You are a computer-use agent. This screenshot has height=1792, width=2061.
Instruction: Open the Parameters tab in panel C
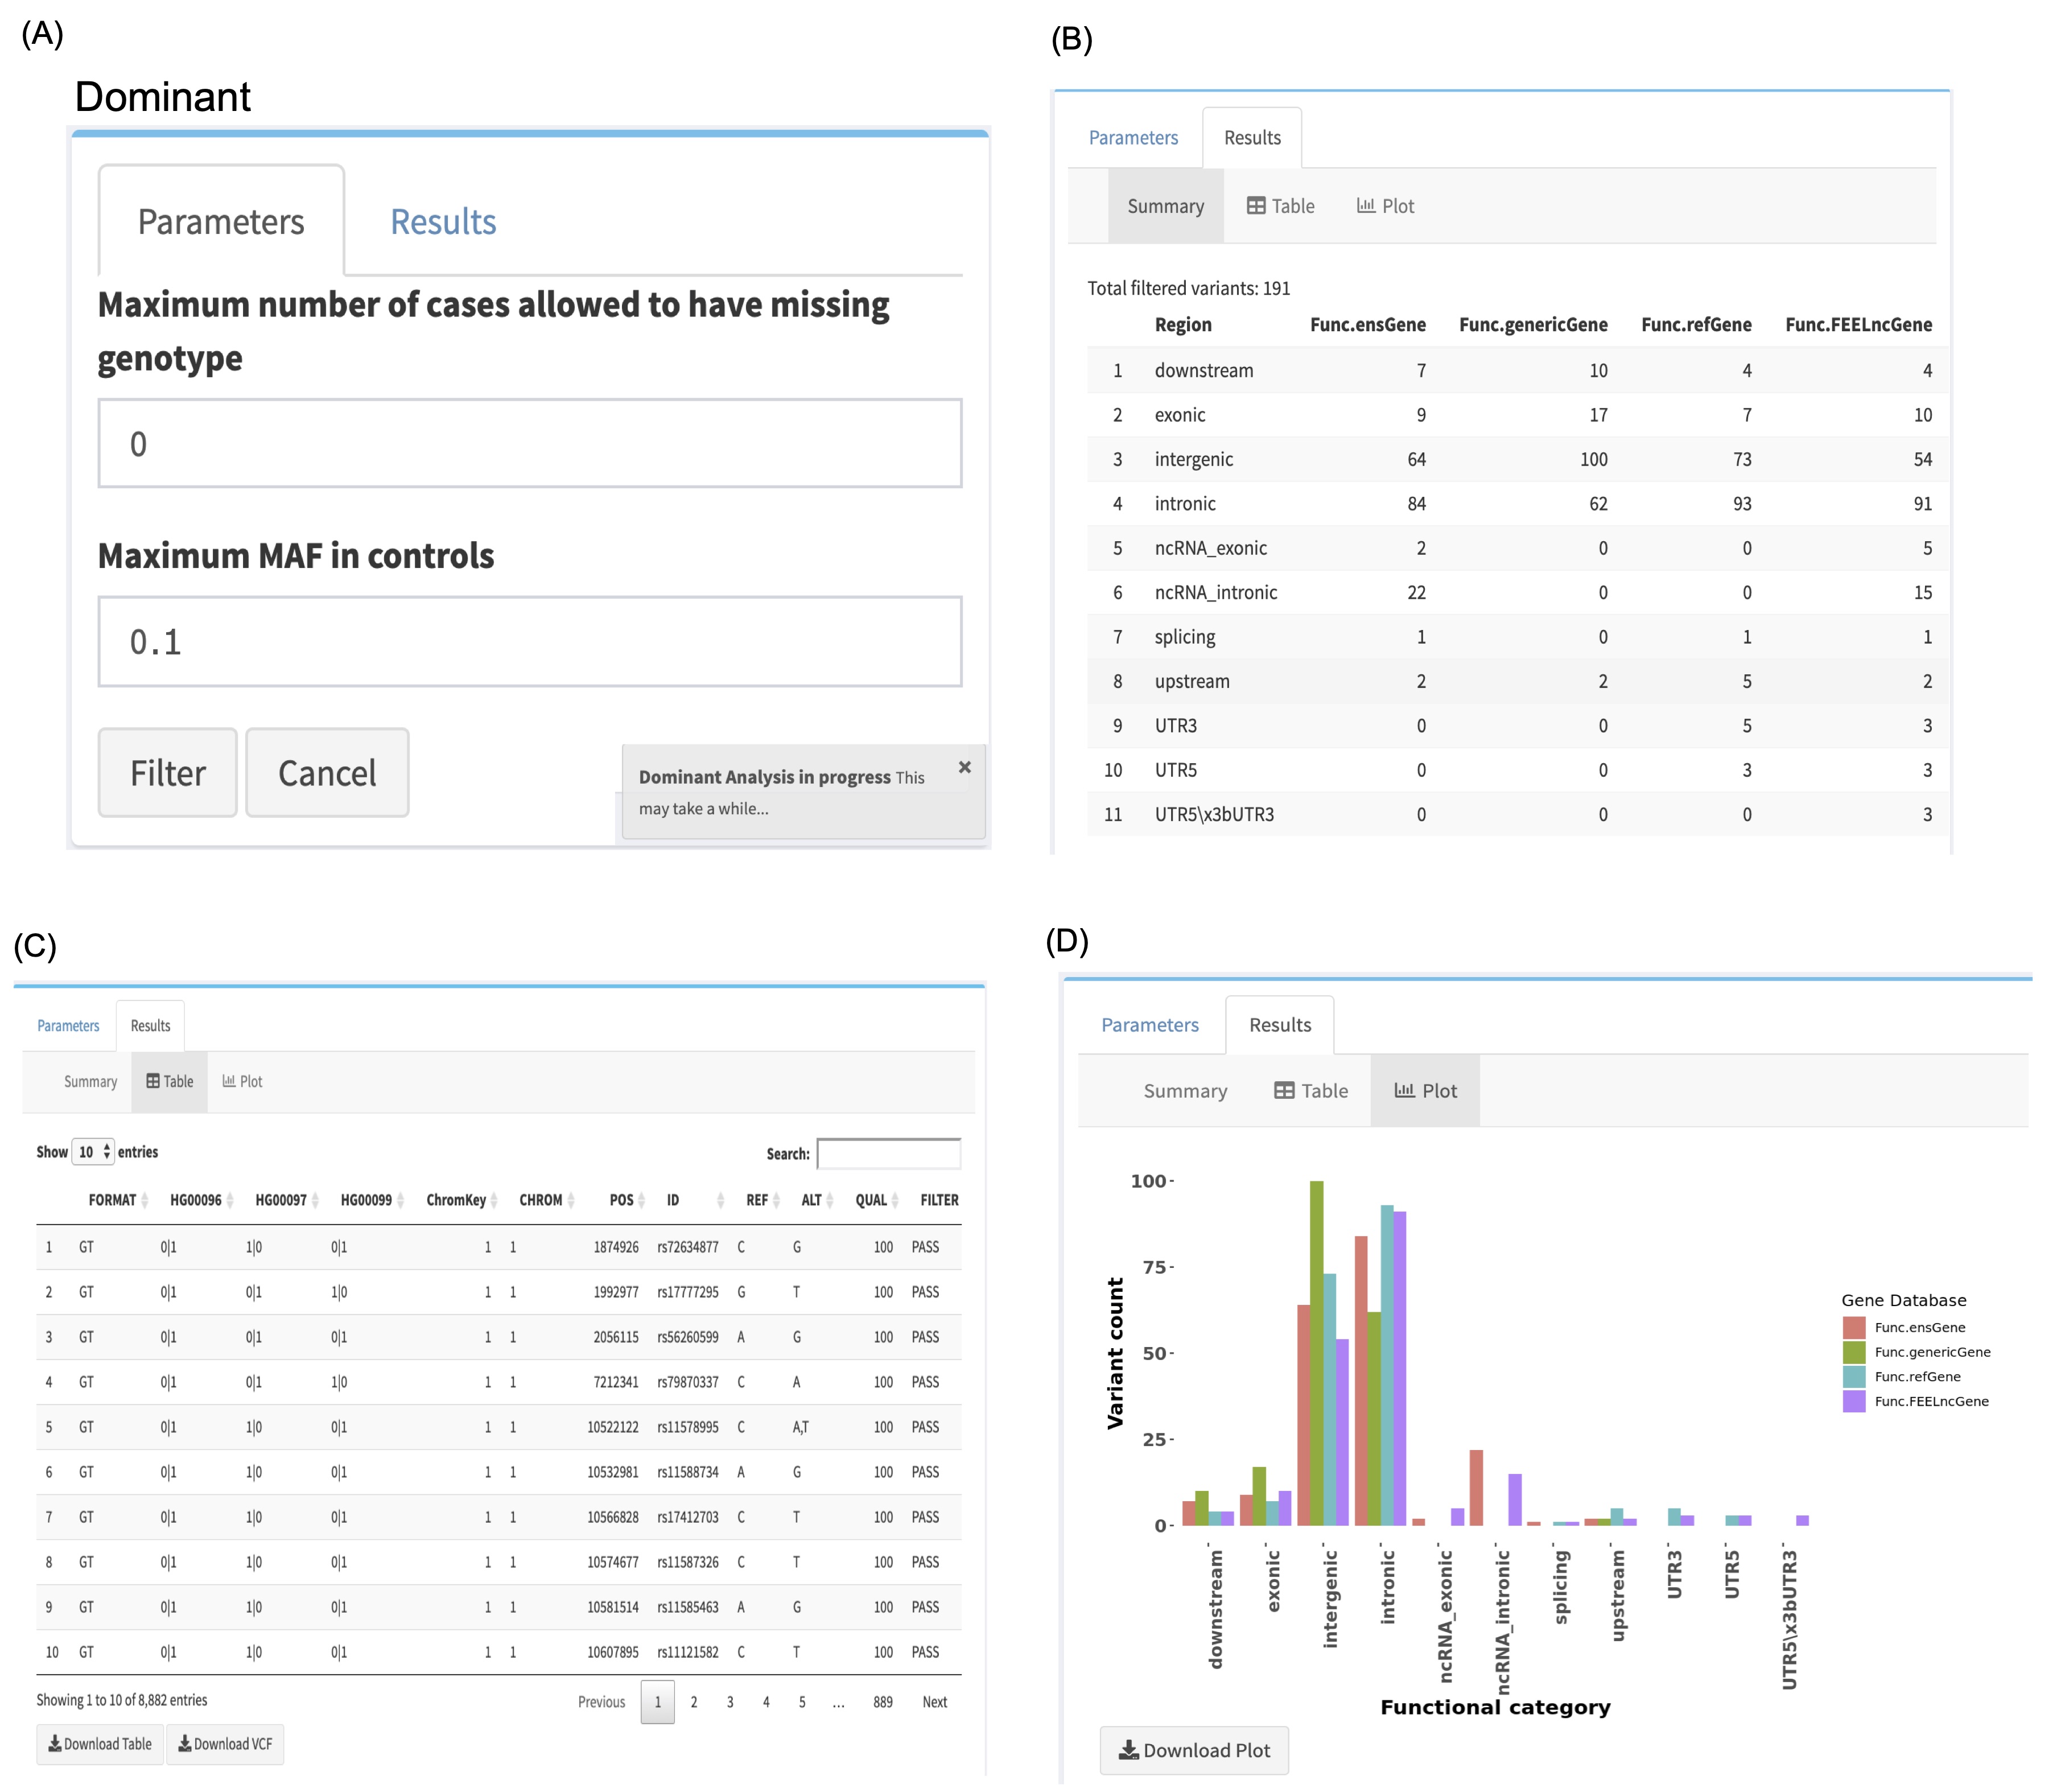[x=68, y=1026]
